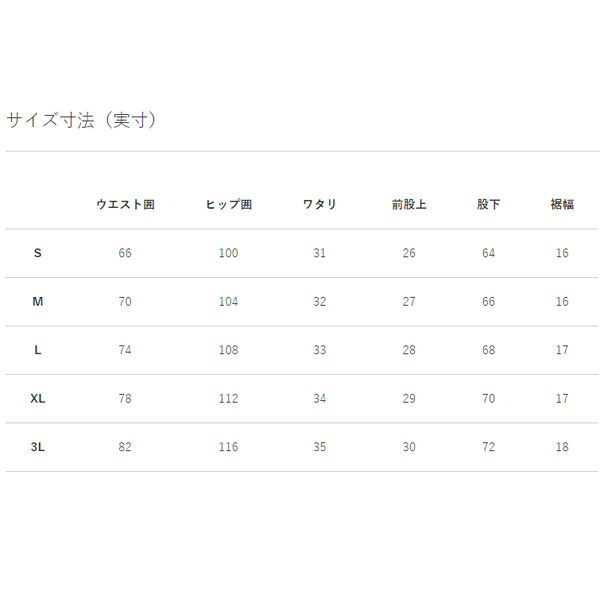Select the S size row label
The width and height of the screenshot is (600, 600).
[38, 254]
